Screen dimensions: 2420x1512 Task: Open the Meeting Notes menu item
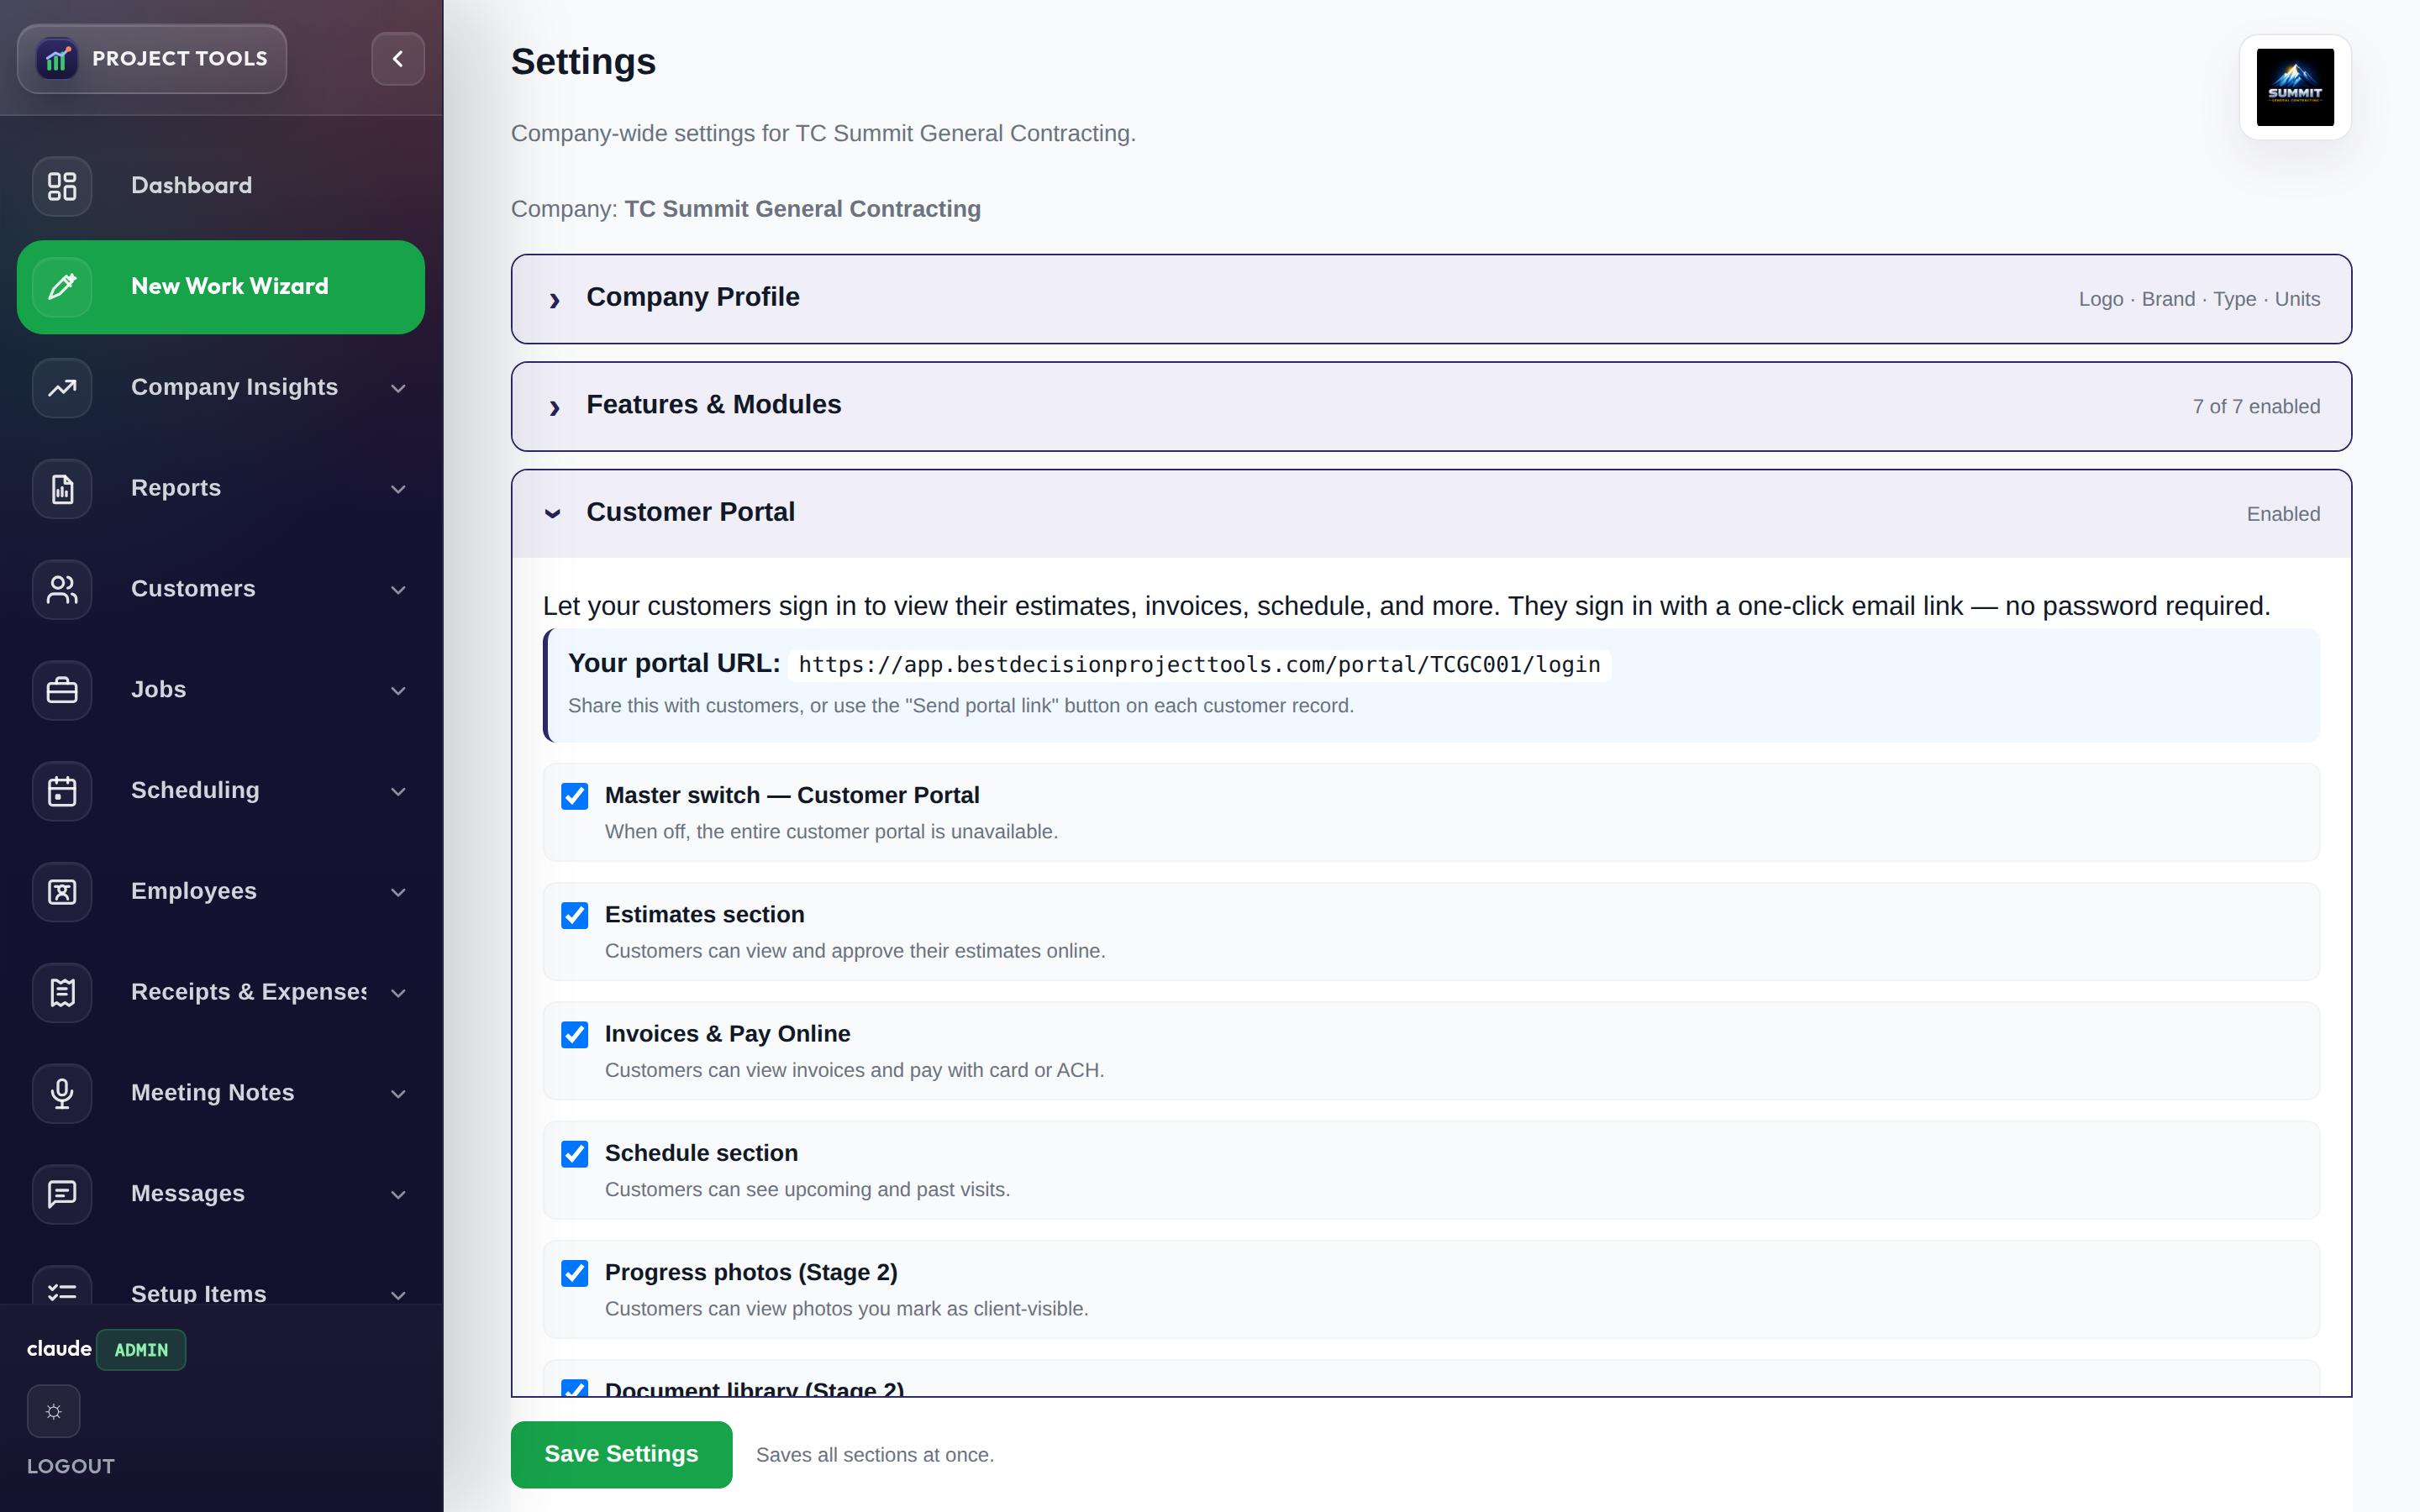pos(221,1093)
